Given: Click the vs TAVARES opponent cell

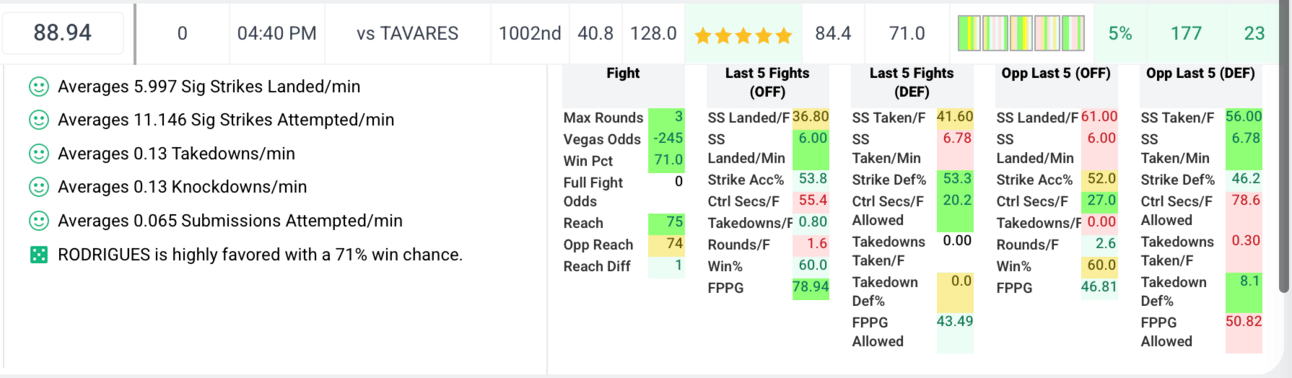Looking at the screenshot, I should (407, 33).
